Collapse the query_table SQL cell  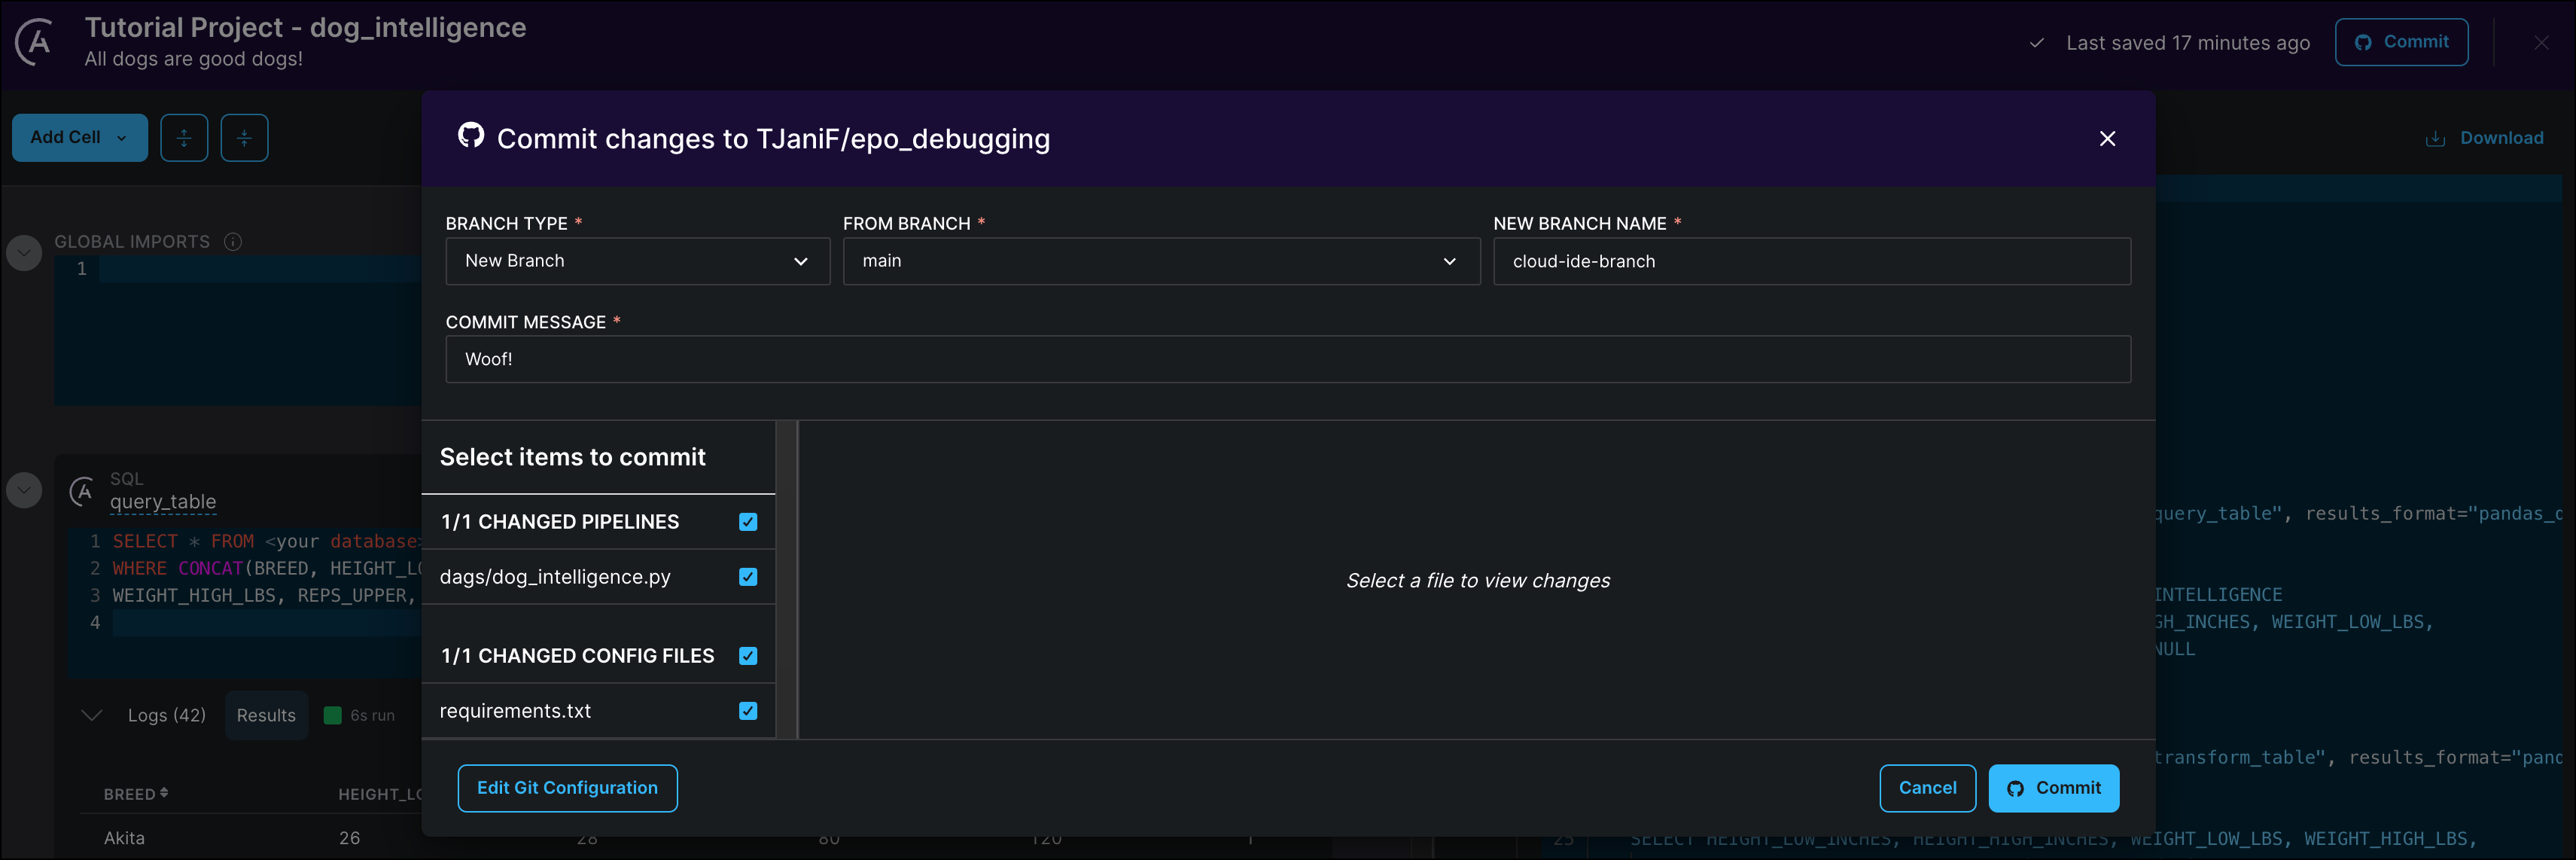[24, 490]
